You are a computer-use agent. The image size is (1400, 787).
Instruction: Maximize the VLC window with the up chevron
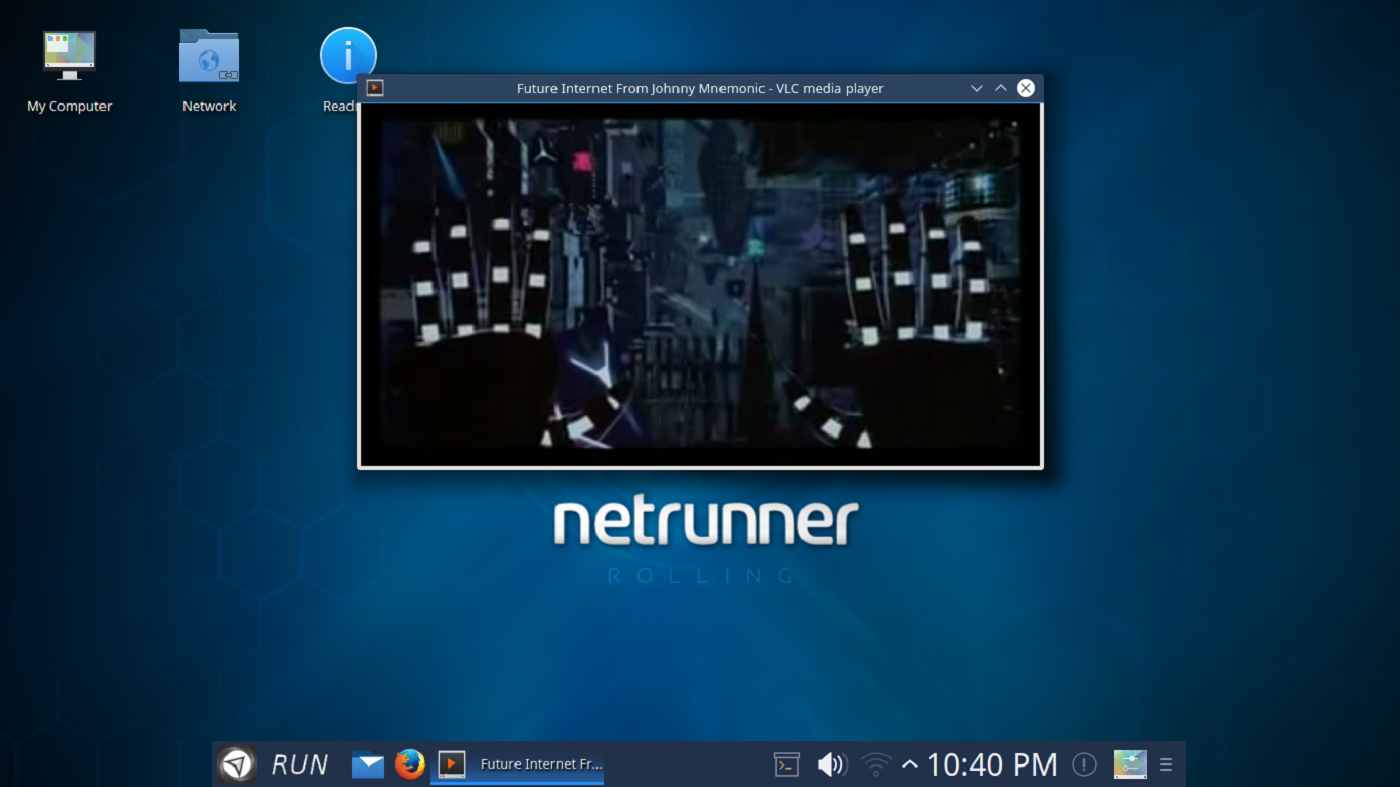click(x=1000, y=88)
